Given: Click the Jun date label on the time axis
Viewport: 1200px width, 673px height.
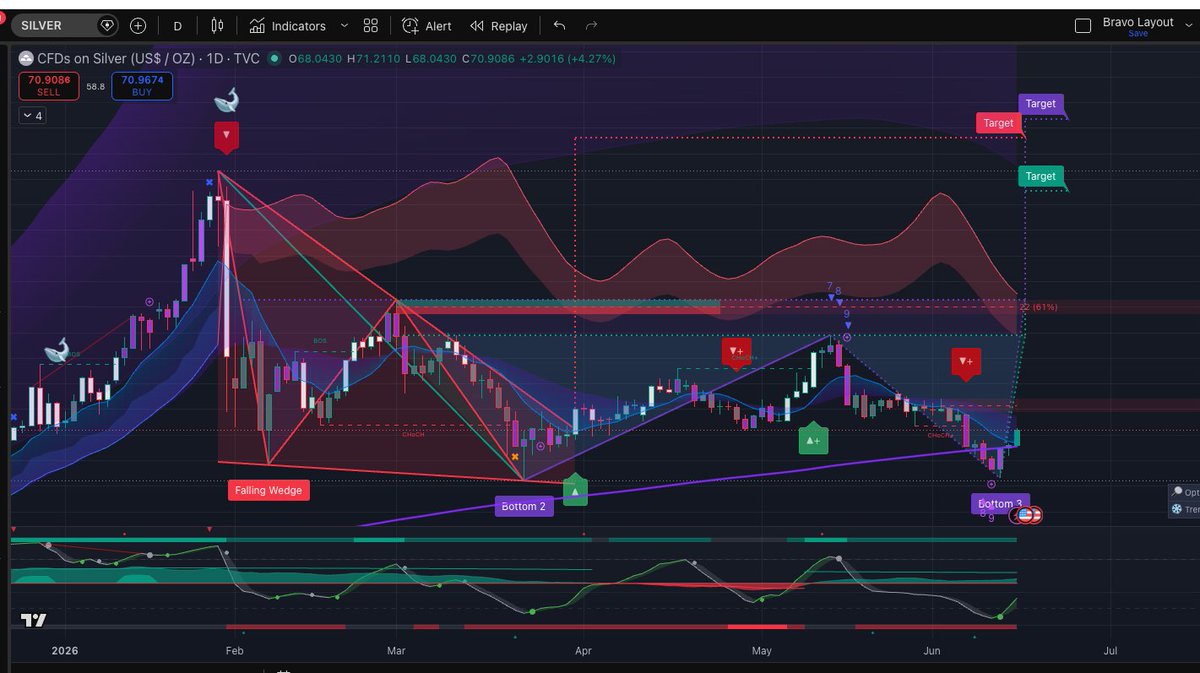Looking at the screenshot, I should pos(932,650).
